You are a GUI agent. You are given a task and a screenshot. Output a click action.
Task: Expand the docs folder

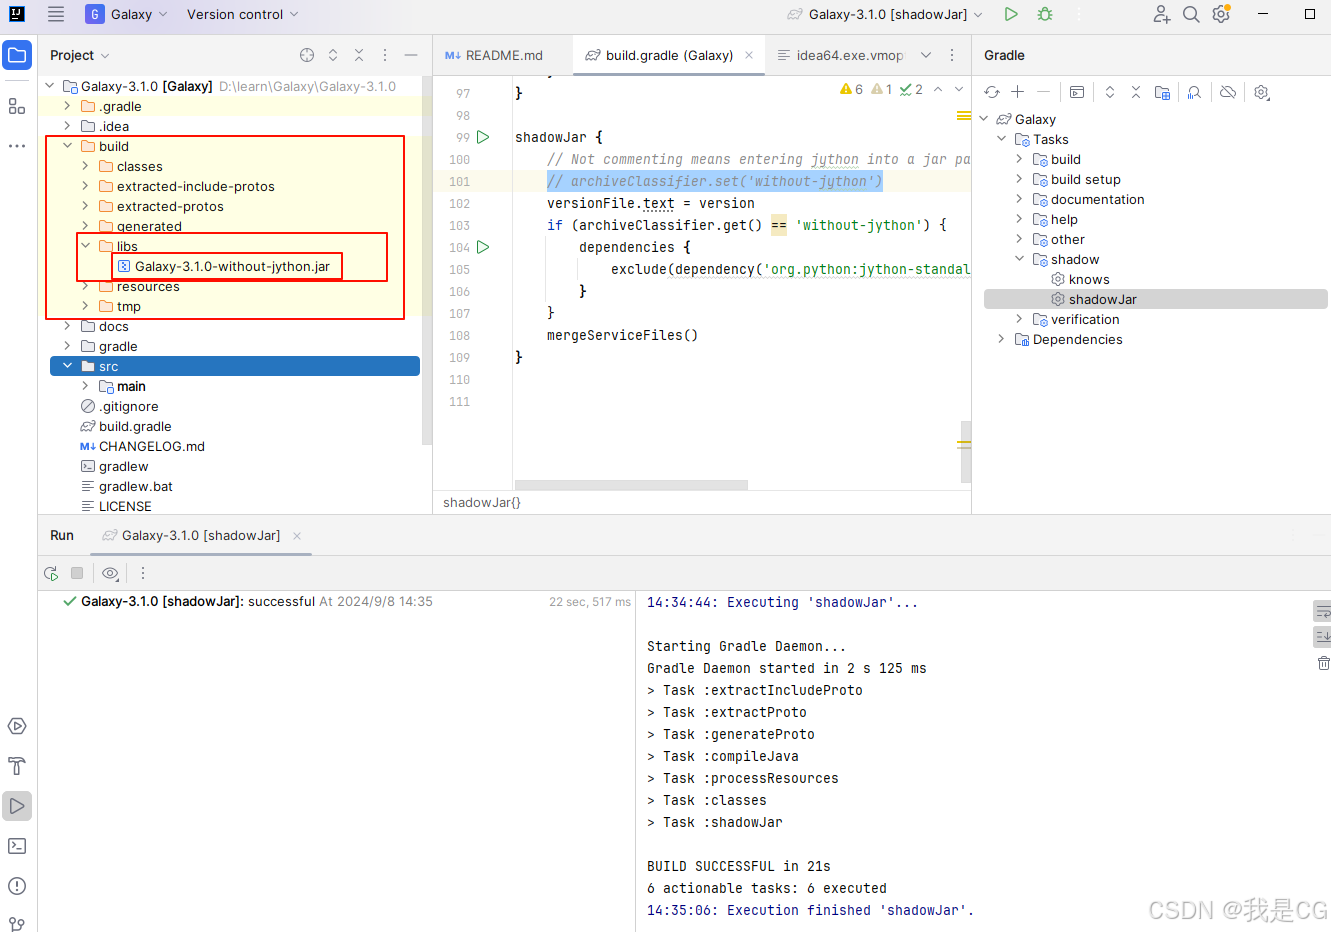click(68, 326)
